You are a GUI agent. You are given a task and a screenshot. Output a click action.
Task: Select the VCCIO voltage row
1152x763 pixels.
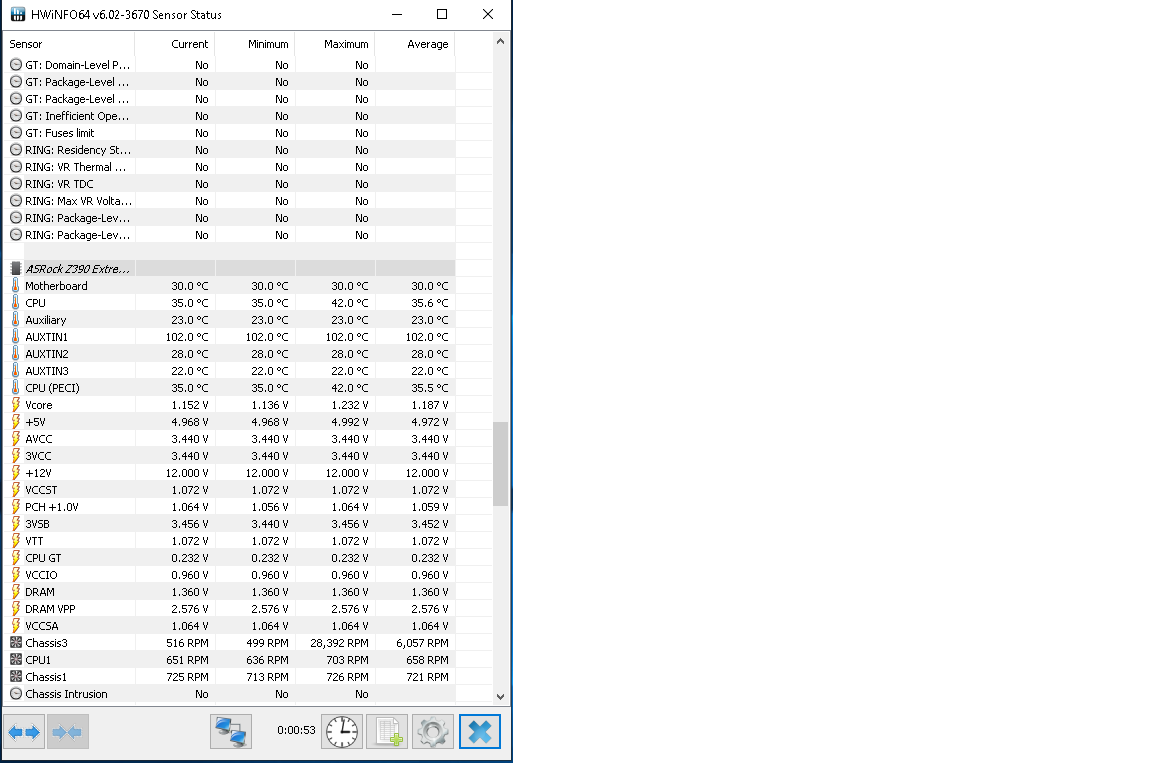(230, 575)
